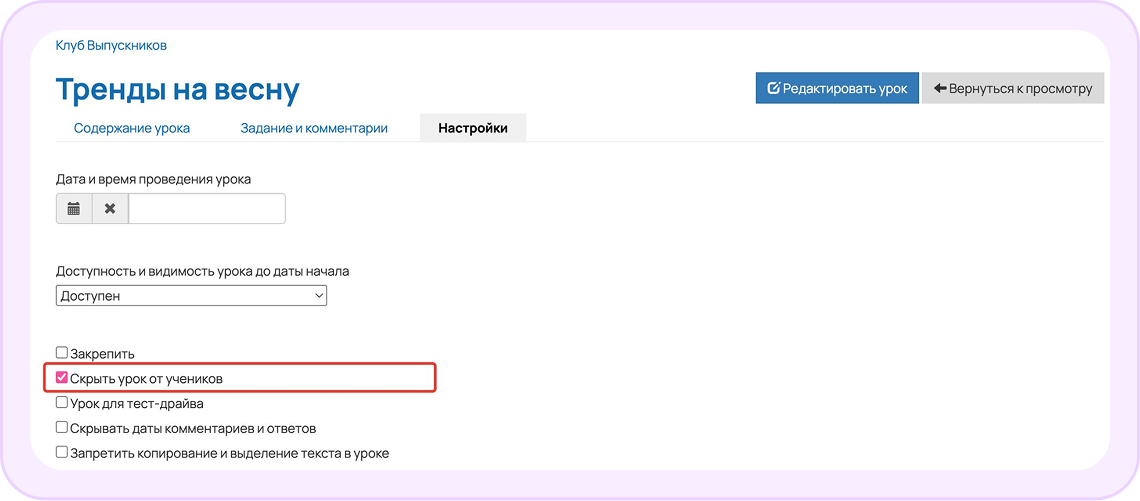The height and width of the screenshot is (501, 1140).
Task: Click the Скрыть урок от учеников label text
Action: tap(152, 379)
